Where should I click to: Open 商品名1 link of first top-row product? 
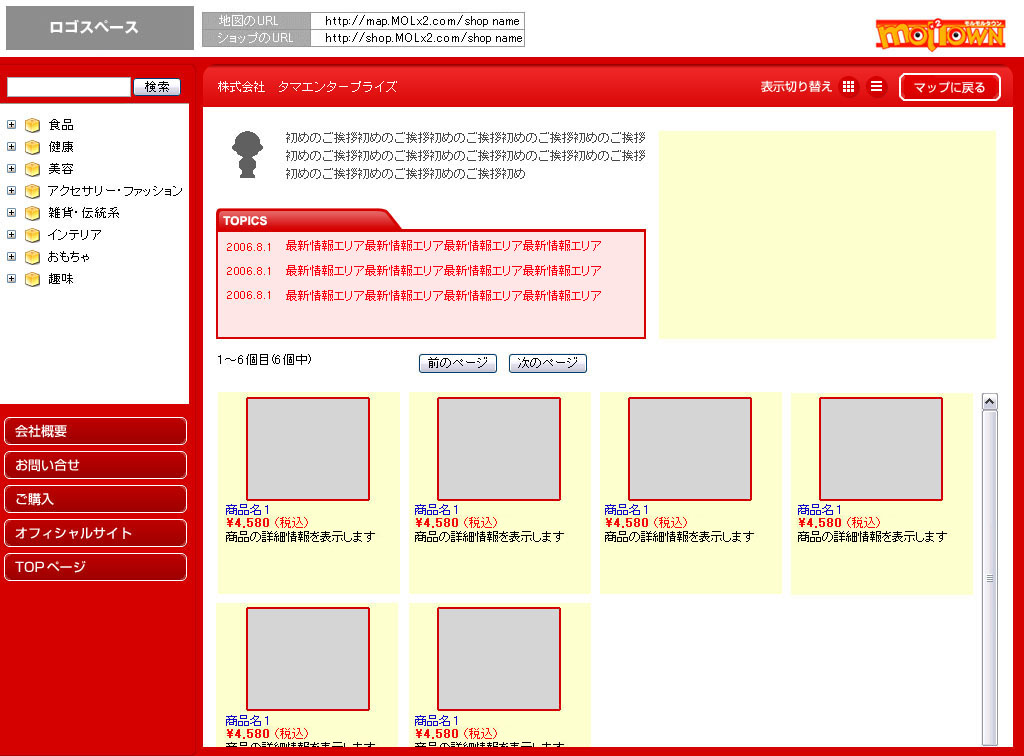248,510
